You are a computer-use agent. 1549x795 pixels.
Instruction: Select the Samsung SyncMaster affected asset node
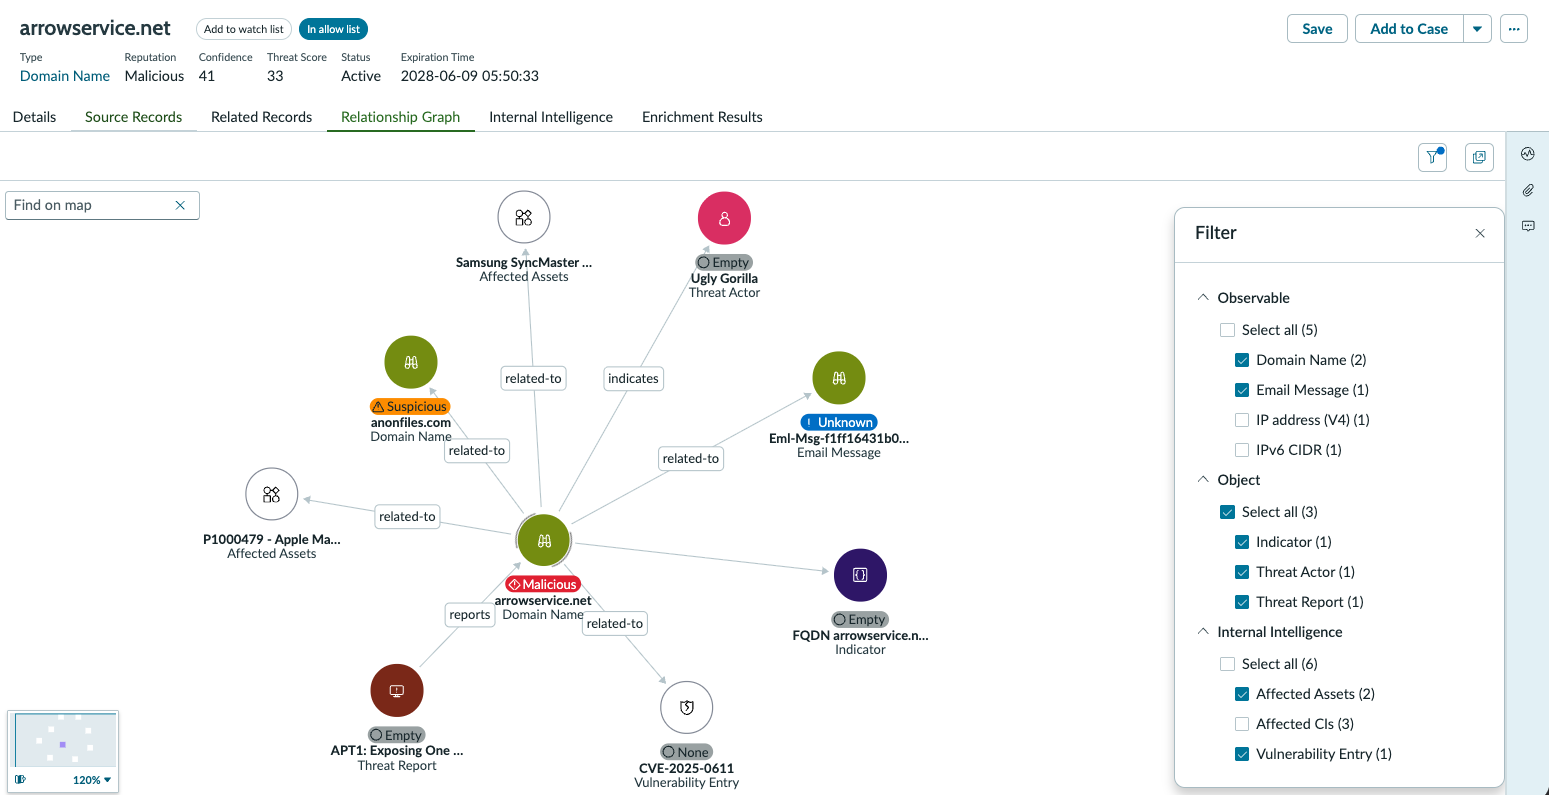pos(524,218)
